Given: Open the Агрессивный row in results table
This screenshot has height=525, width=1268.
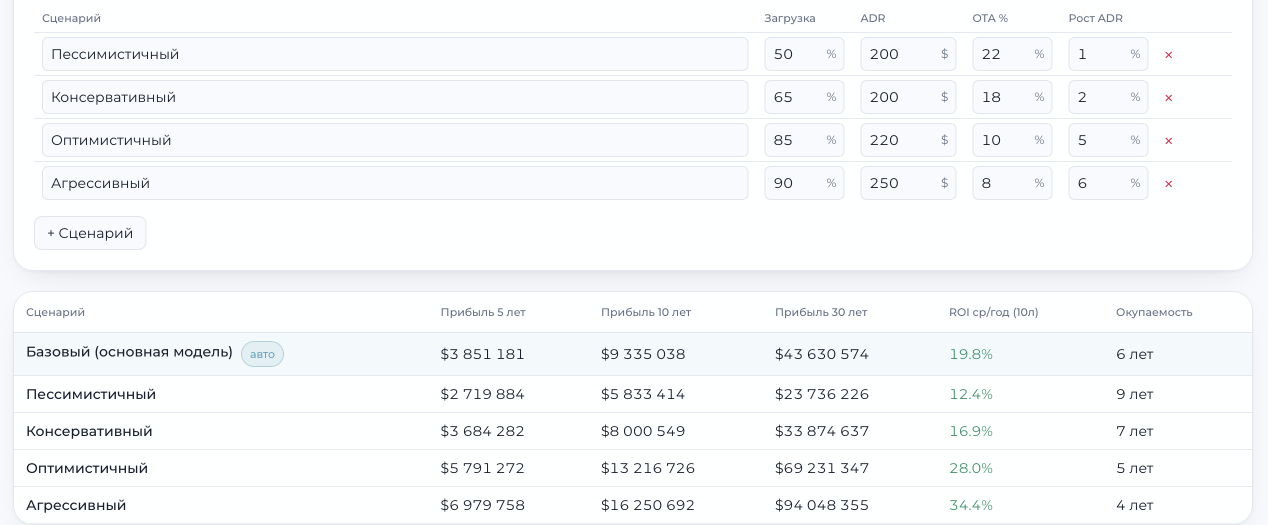Looking at the screenshot, I should click(633, 505).
